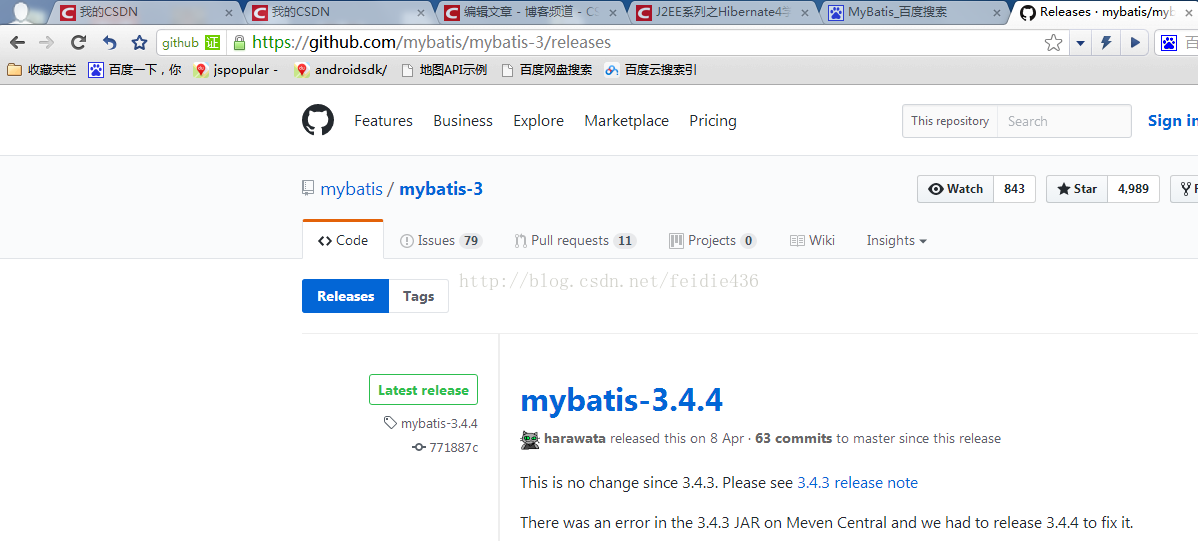Click the Star button
This screenshot has width=1198, height=541.
pyautogui.click(x=1077, y=189)
